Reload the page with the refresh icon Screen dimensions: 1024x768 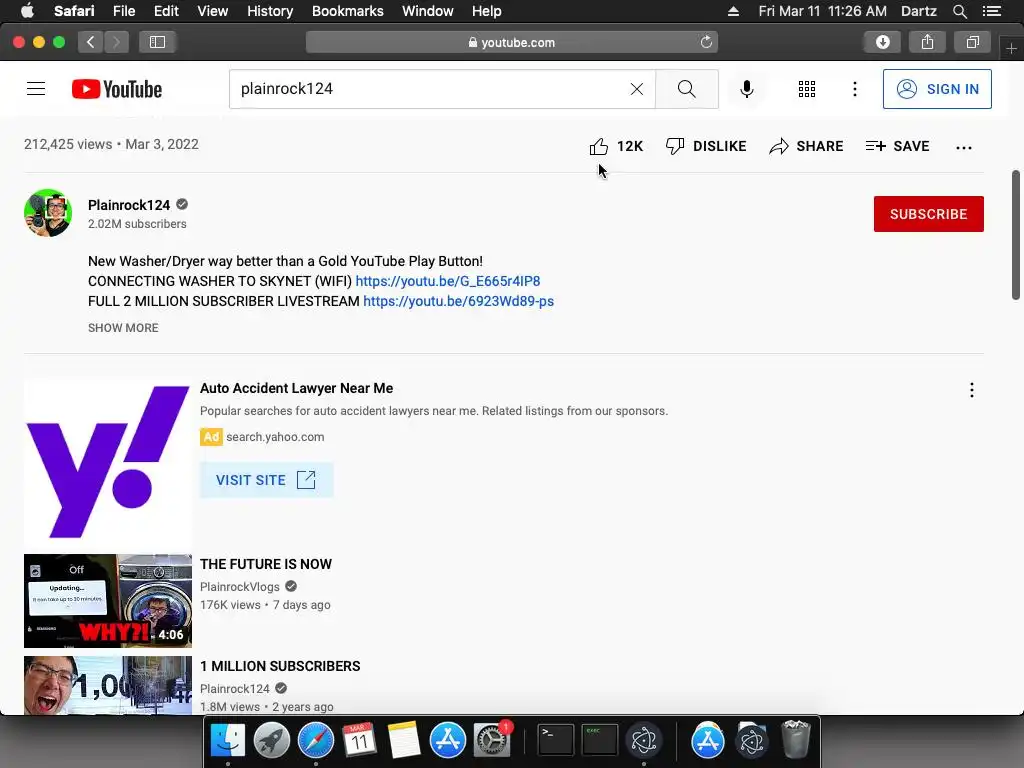[706, 42]
